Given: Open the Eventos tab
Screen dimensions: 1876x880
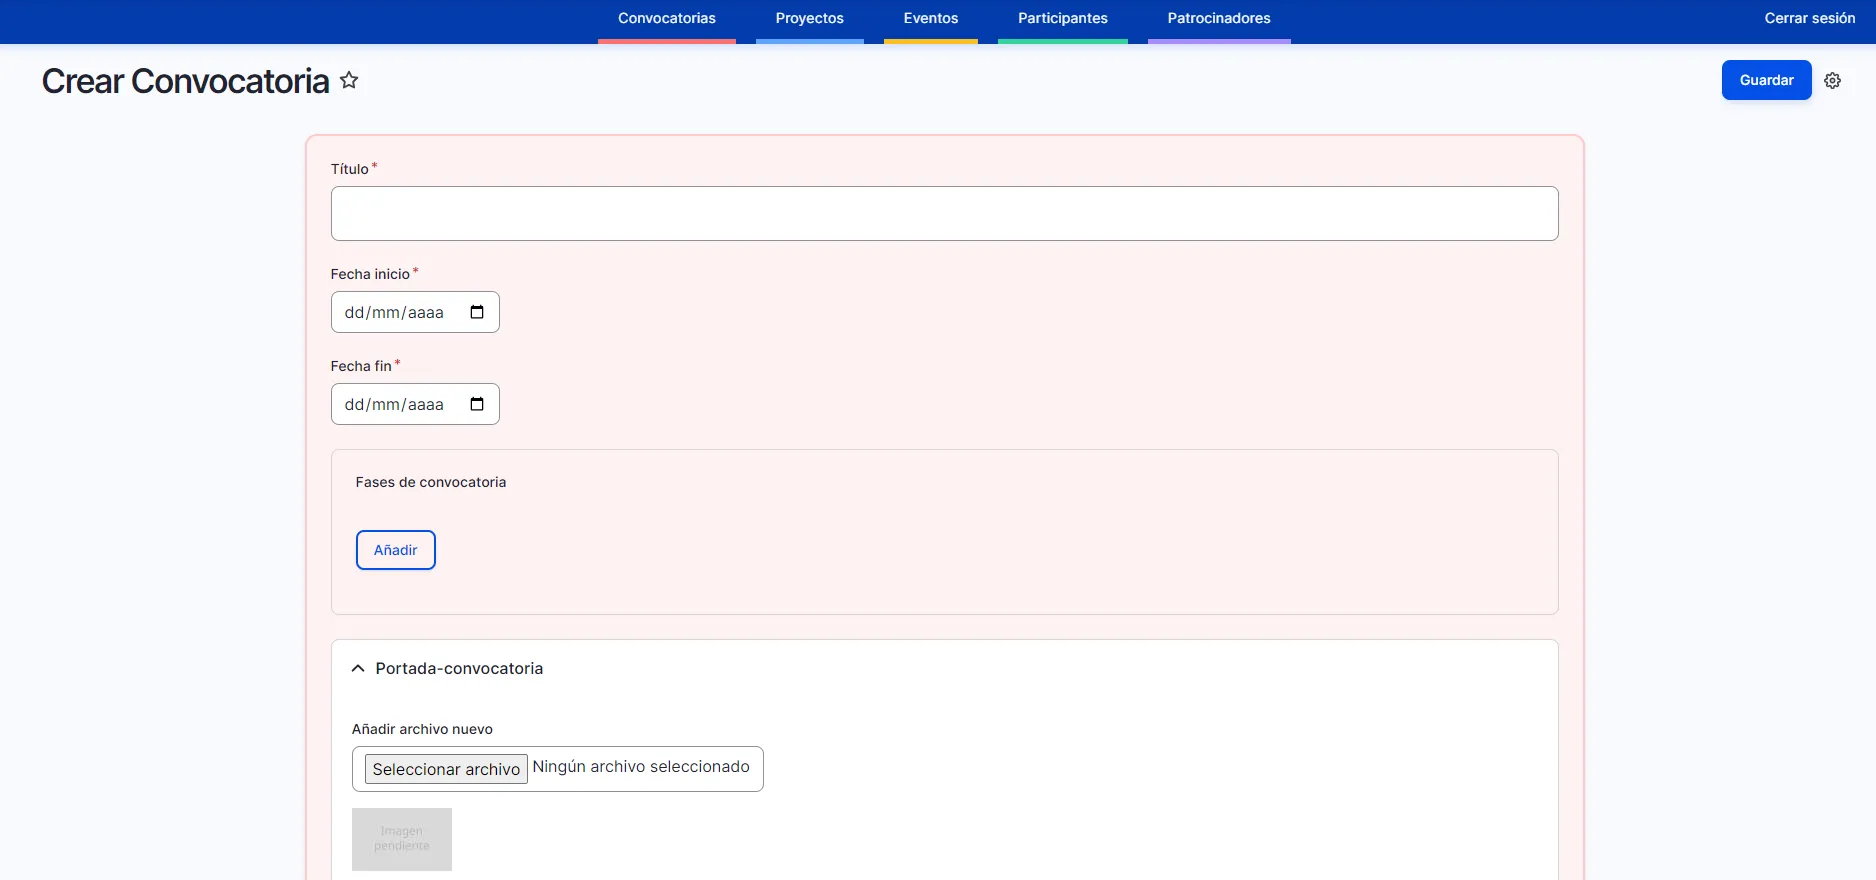Looking at the screenshot, I should [x=930, y=19].
